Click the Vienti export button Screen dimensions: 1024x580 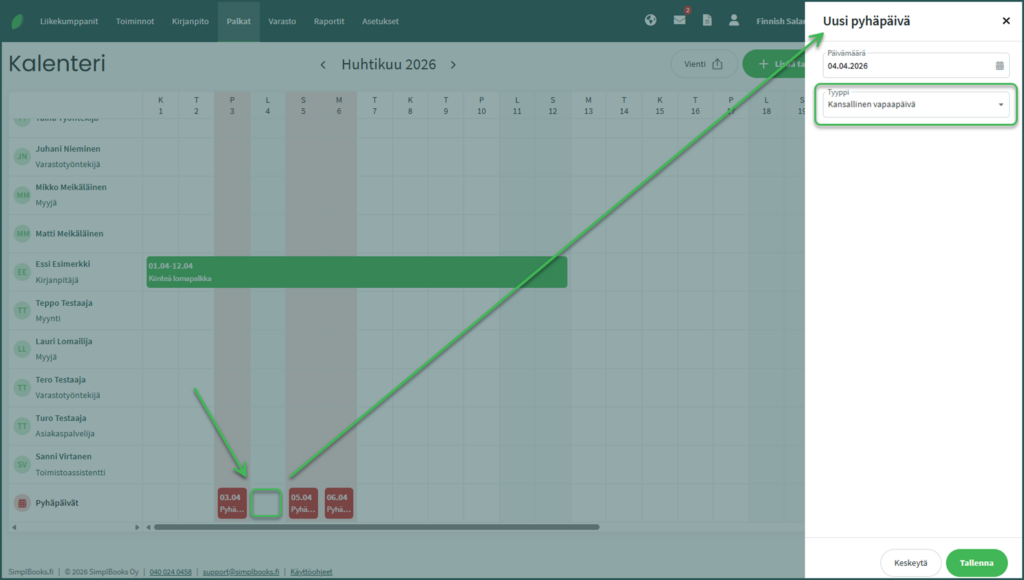point(703,65)
